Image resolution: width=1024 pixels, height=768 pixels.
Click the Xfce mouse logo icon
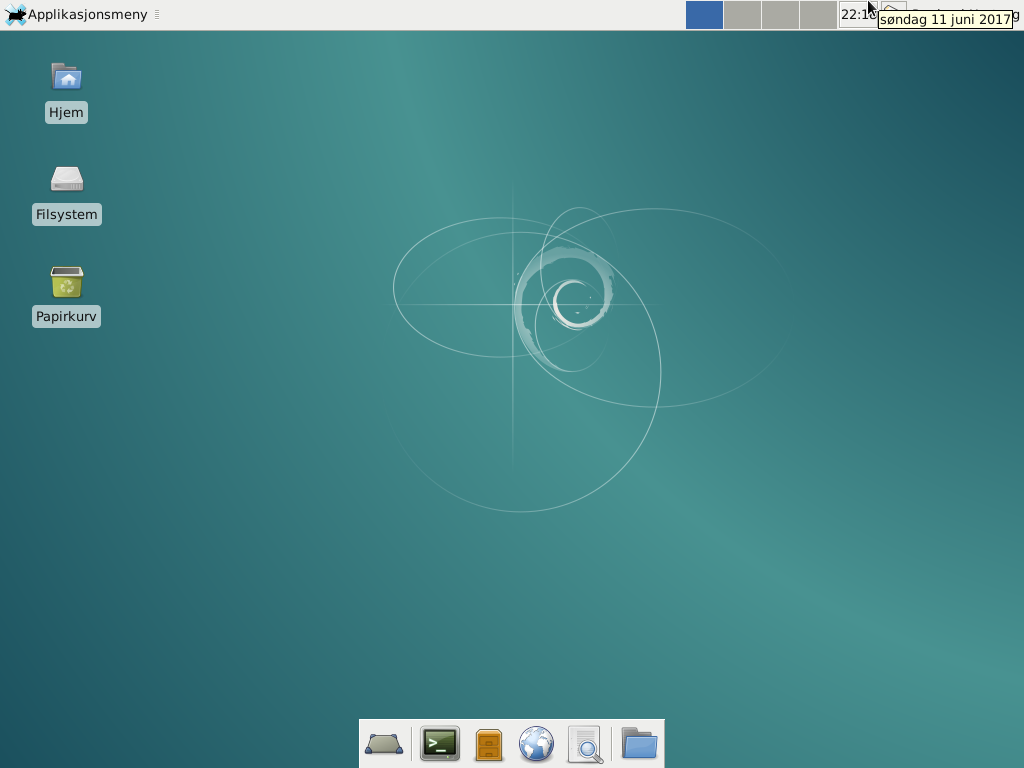point(15,14)
